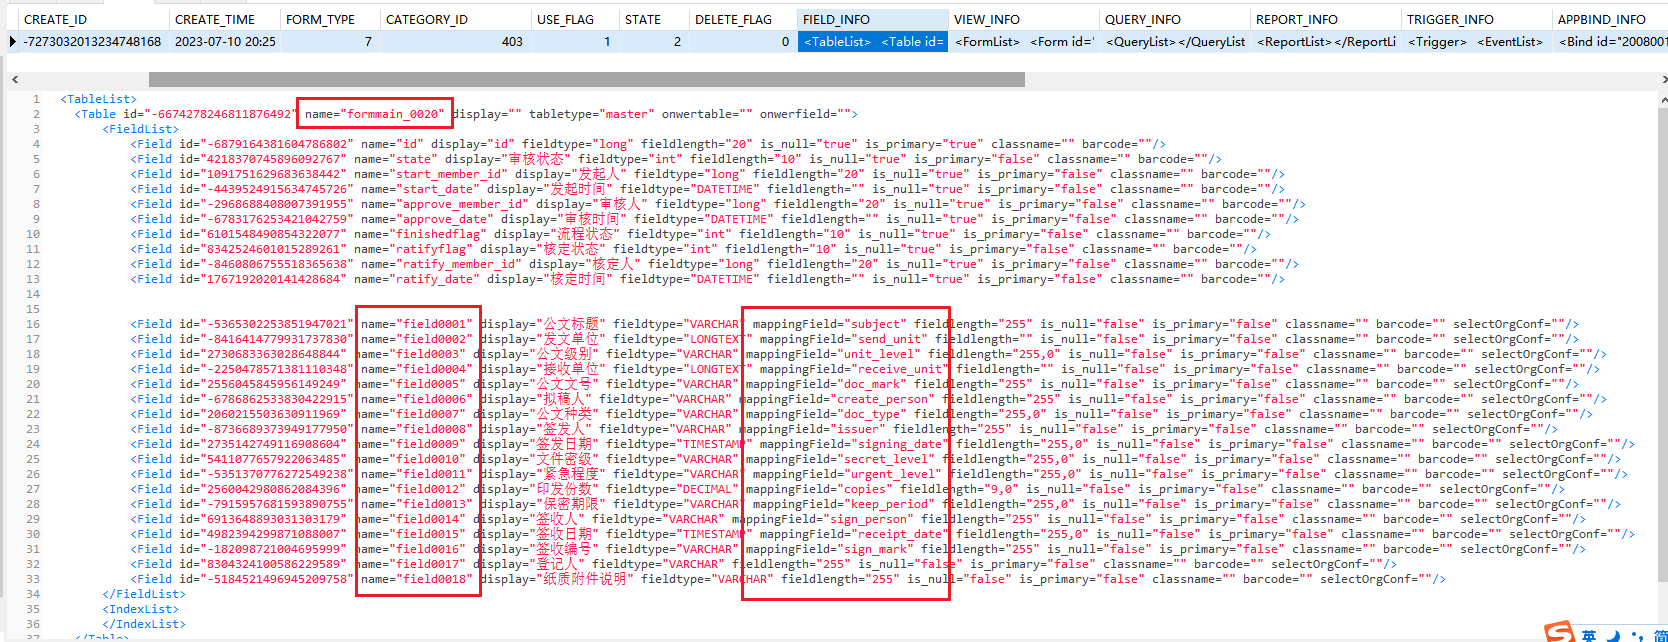Select the STATE cell with value 2
Screen dimensions: 1668x642
click(655, 41)
